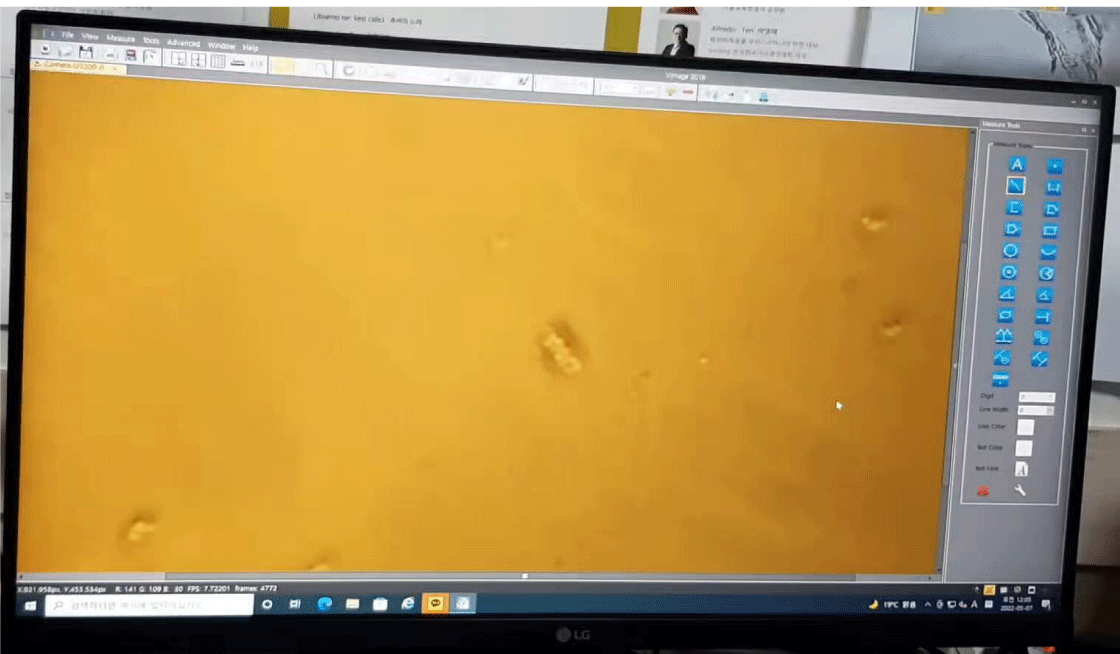Open Internet Explorer from the taskbar
This screenshot has height=654, width=1120.
coord(408,604)
